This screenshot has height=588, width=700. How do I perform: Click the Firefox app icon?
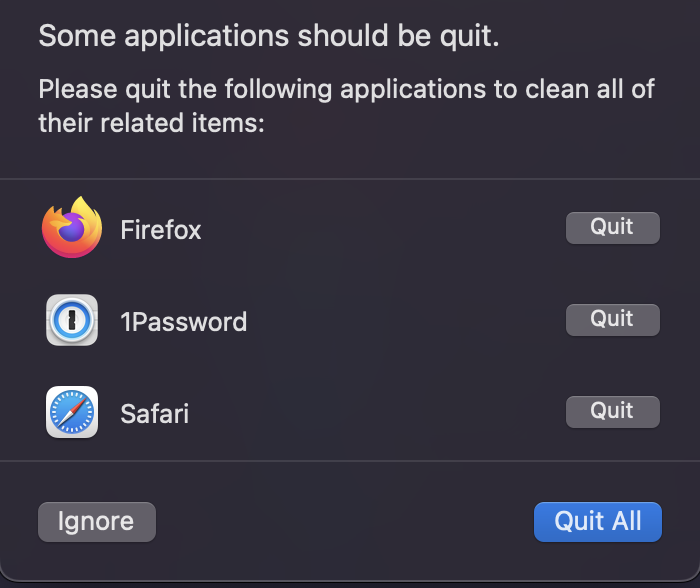72,229
